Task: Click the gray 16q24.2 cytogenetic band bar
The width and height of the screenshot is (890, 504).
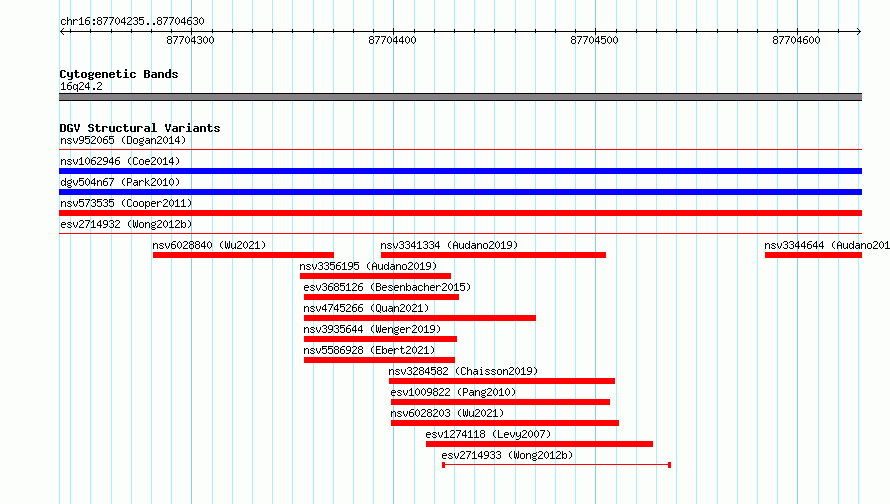Action: (x=460, y=97)
